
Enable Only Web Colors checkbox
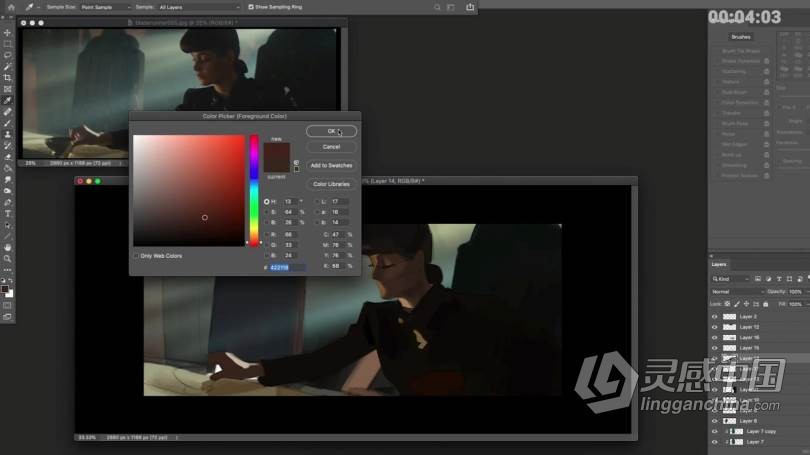coord(136,256)
